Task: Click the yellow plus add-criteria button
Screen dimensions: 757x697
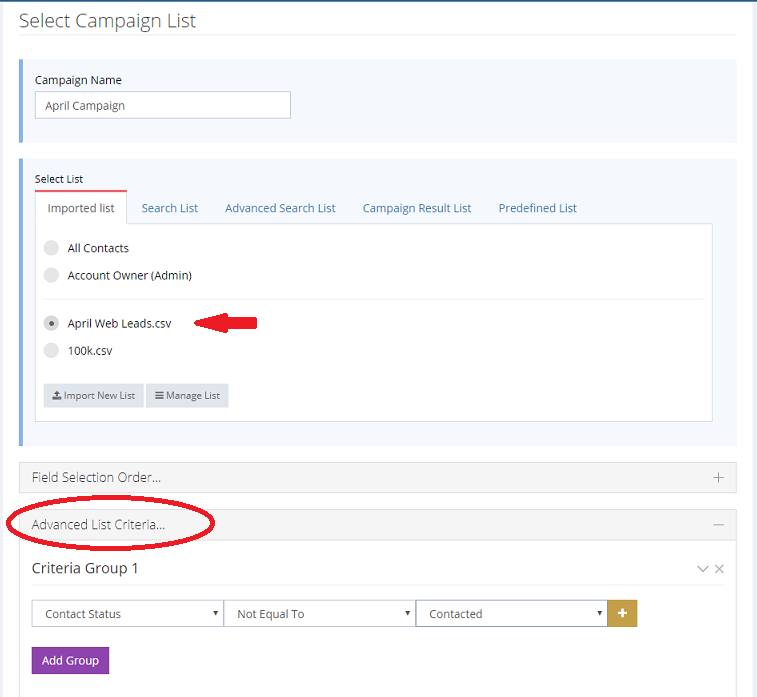Action: click(622, 614)
